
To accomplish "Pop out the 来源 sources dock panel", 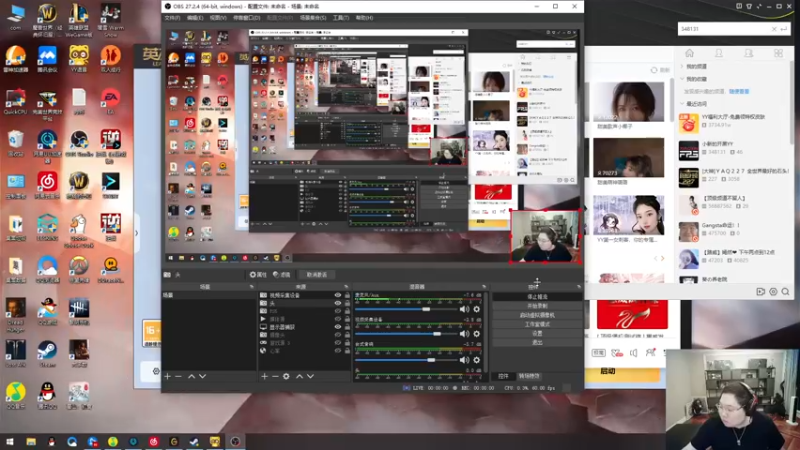I will click(346, 287).
